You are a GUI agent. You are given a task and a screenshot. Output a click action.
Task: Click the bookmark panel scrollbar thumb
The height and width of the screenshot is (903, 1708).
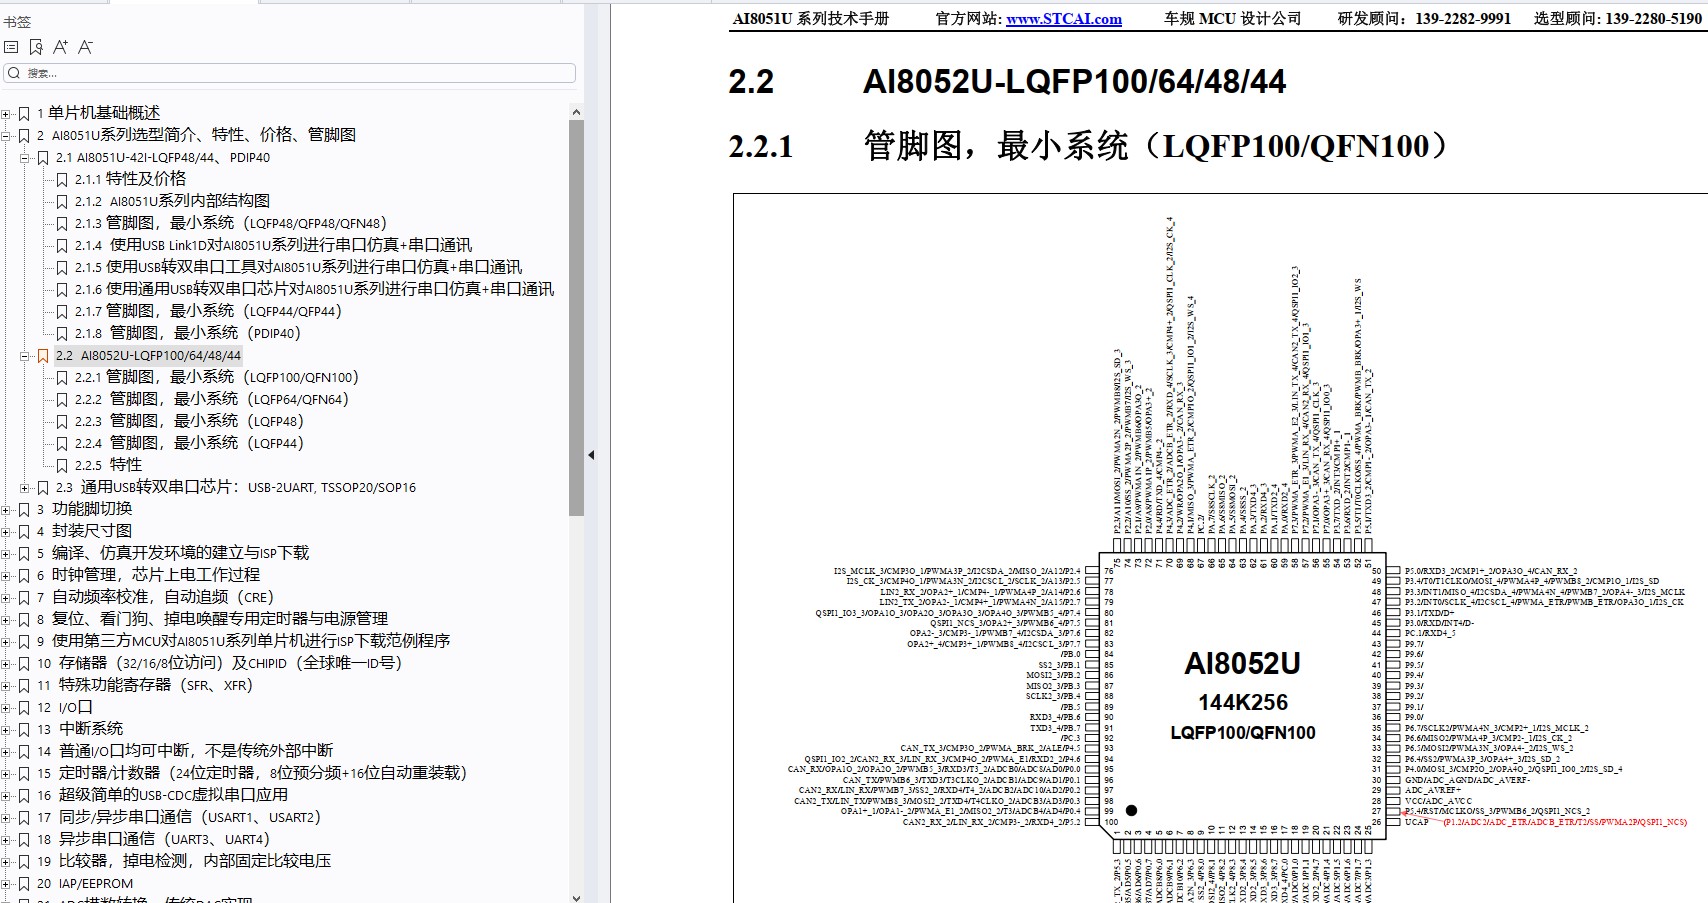pyautogui.click(x=576, y=318)
